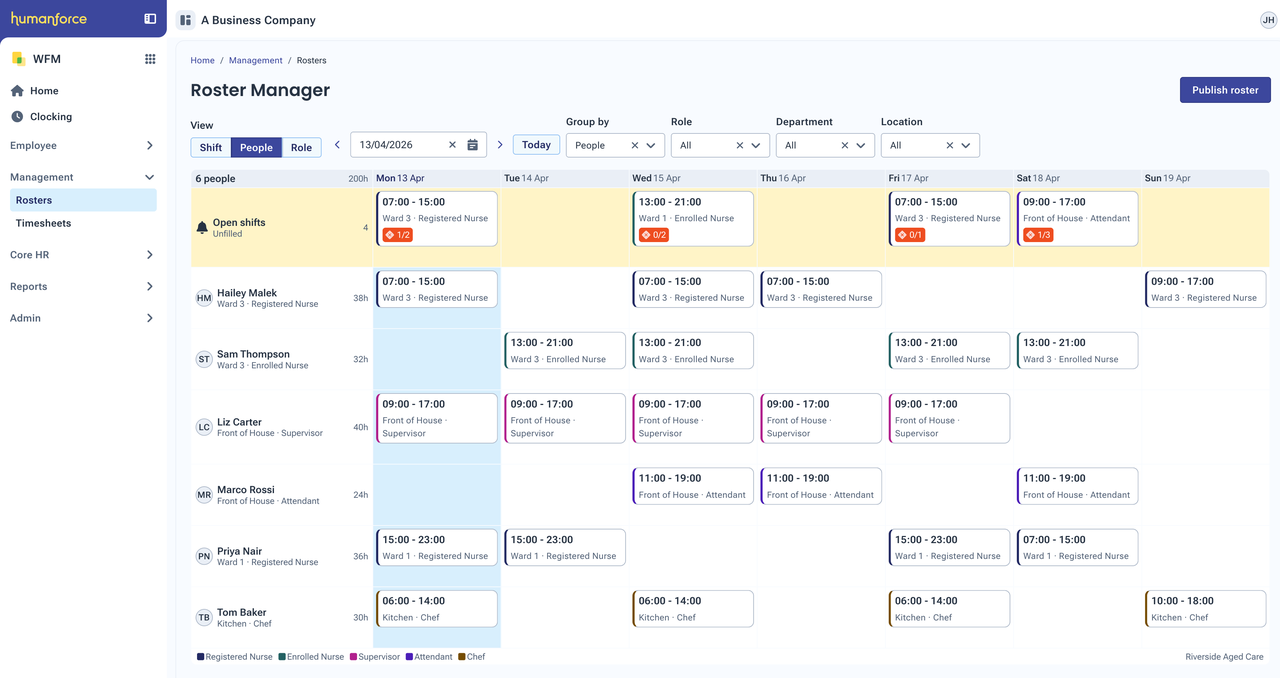This screenshot has height=678, width=1280.
Task: Open Timesheets in the sidebar
Action: 83,223
